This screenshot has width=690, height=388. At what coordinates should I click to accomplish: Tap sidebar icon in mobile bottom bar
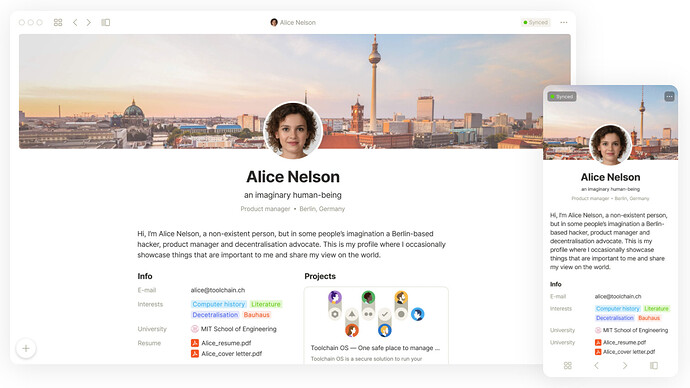click(654, 366)
